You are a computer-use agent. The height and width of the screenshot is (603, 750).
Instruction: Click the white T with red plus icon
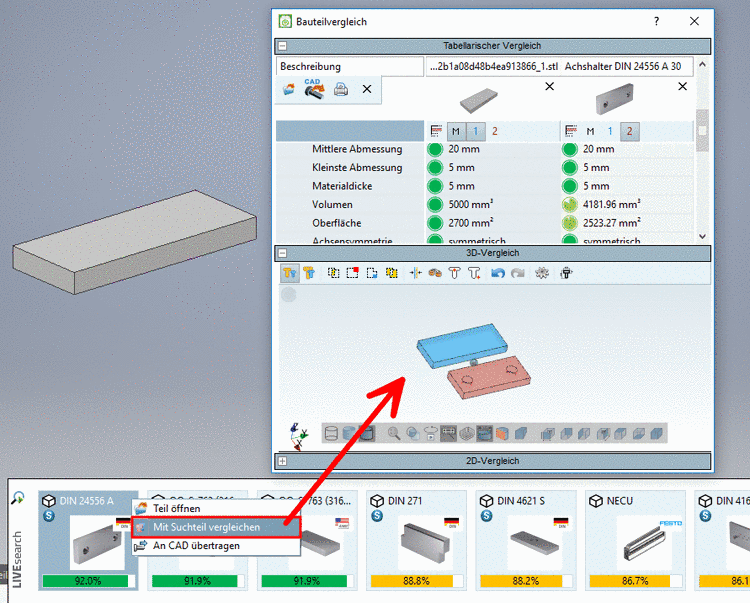(x=474, y=273)
